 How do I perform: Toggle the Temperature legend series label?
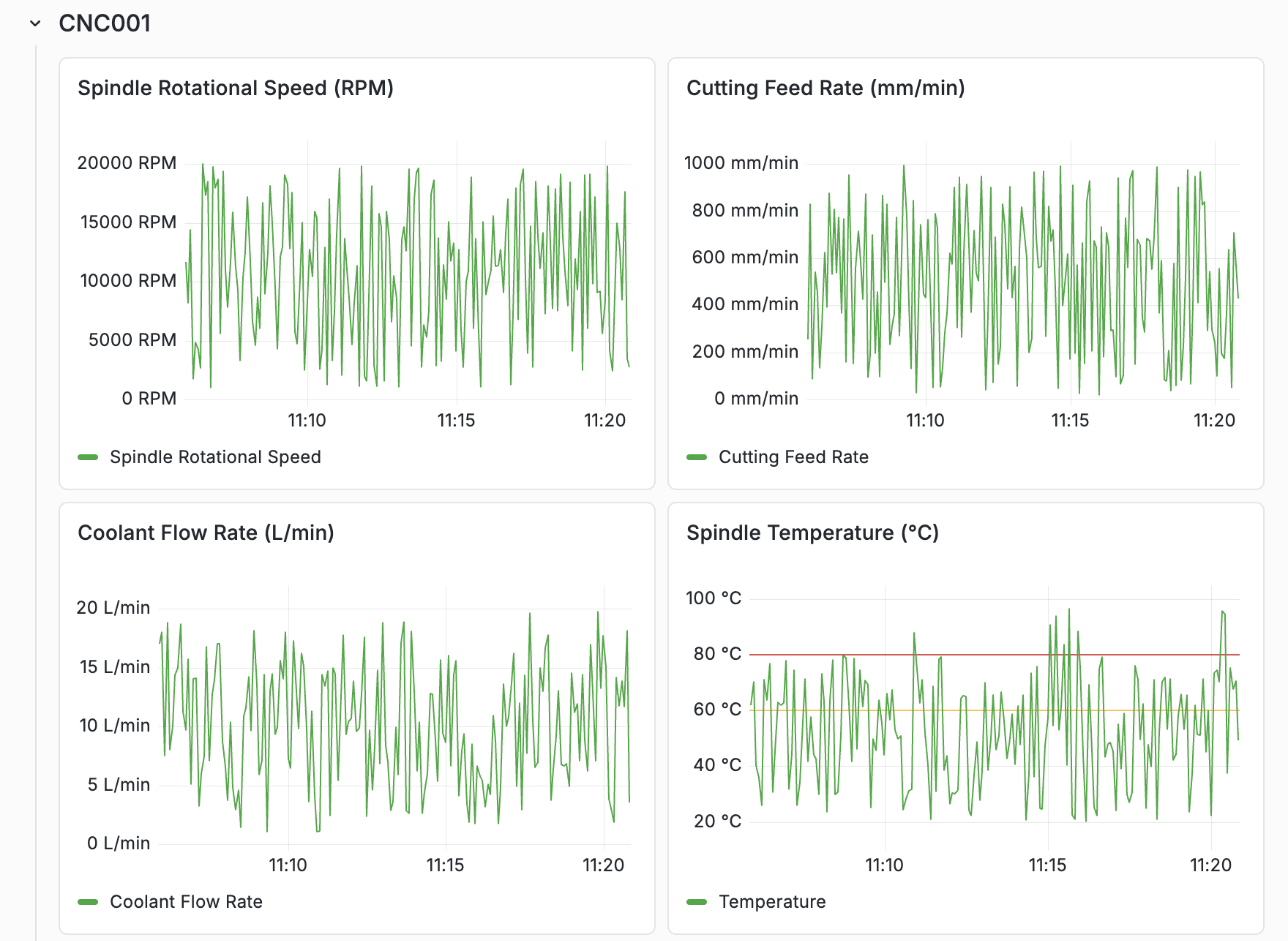(x=772, y=902)
